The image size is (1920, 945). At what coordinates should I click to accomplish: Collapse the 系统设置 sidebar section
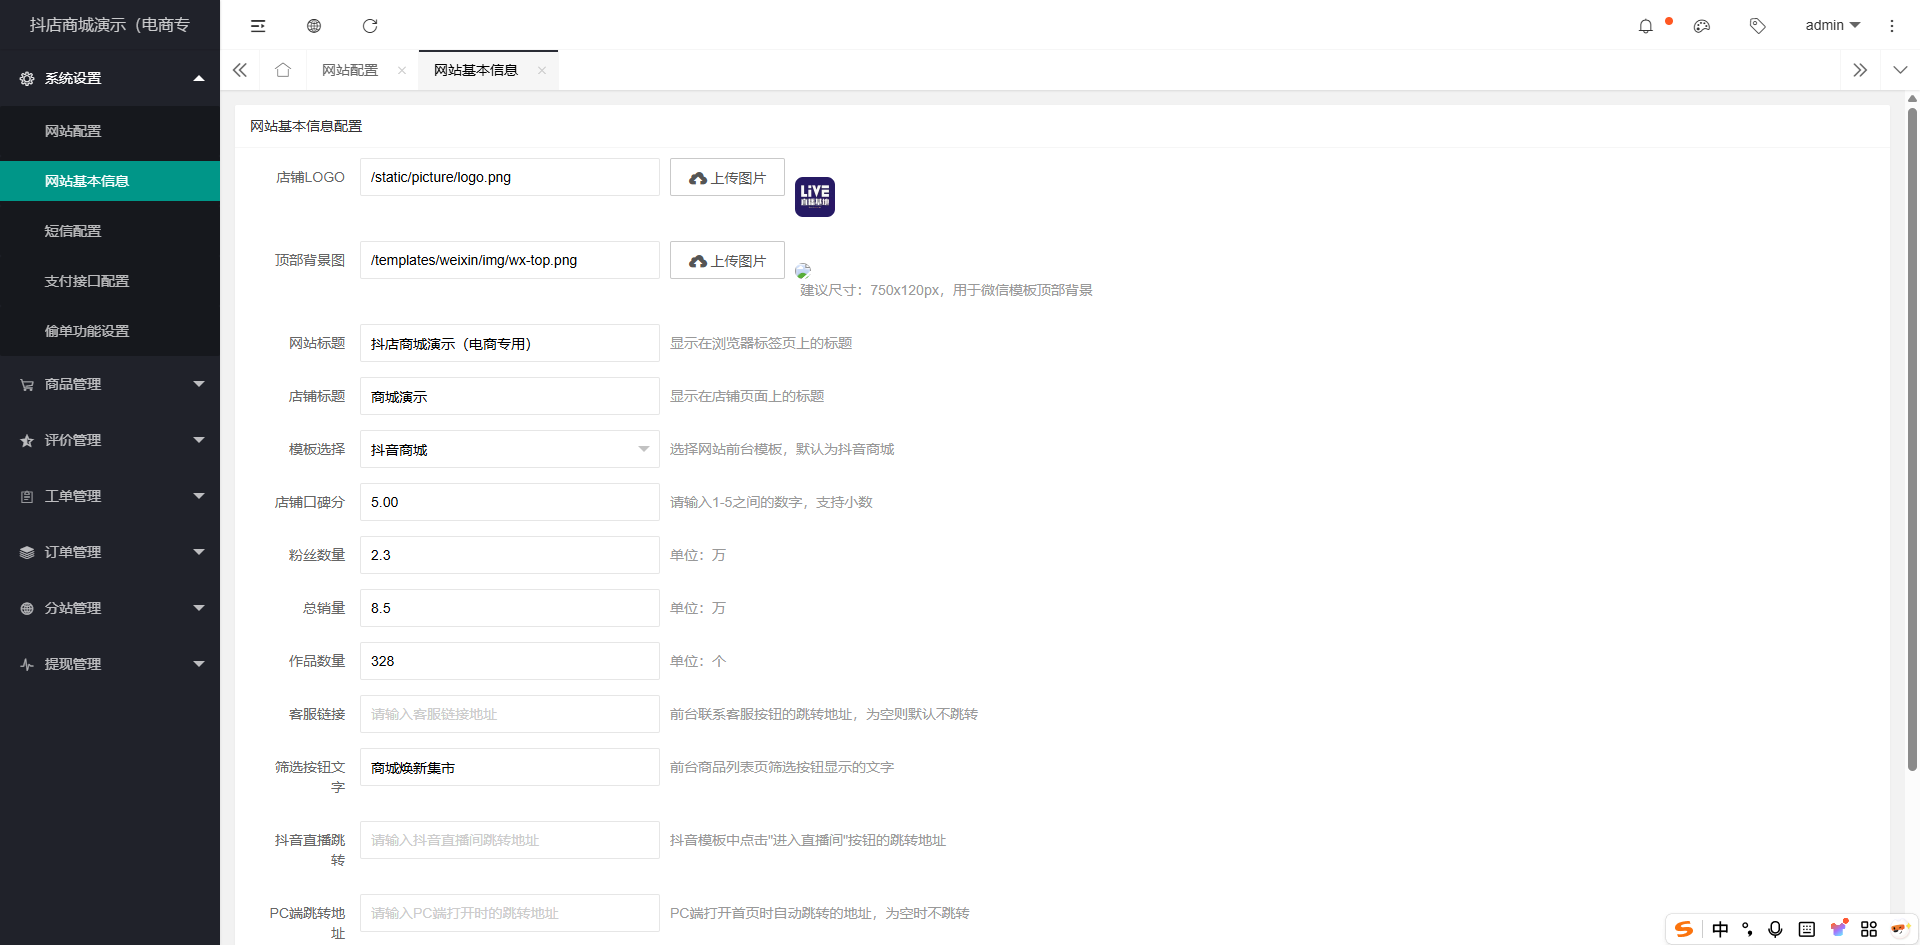[x=110, y=78]
